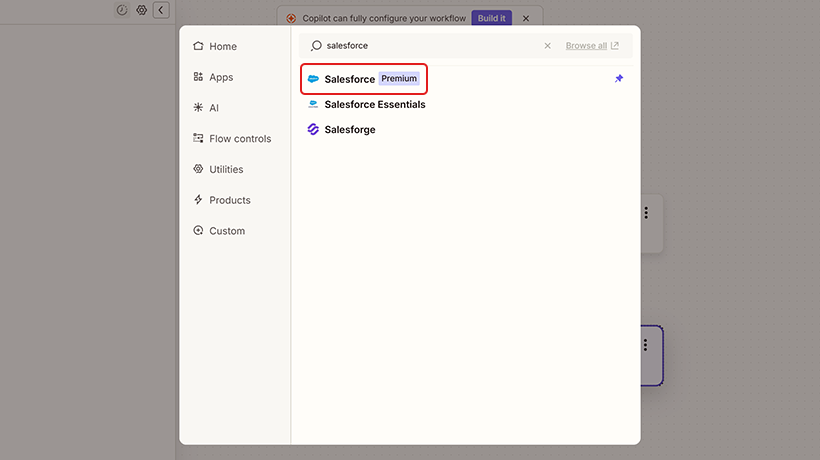Click into the salesforce search input
820x460 pixels.
pyautogui.click(x=430, y=46)
